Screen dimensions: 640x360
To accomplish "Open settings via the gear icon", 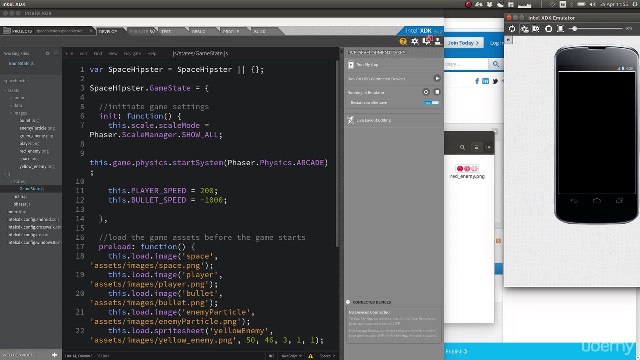I will (415, 41).
